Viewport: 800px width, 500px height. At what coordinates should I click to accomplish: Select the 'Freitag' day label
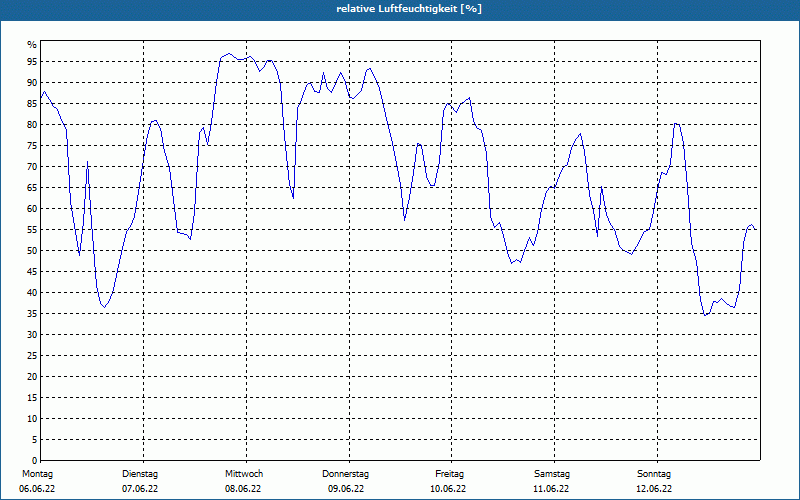click(x=449, y=474)
